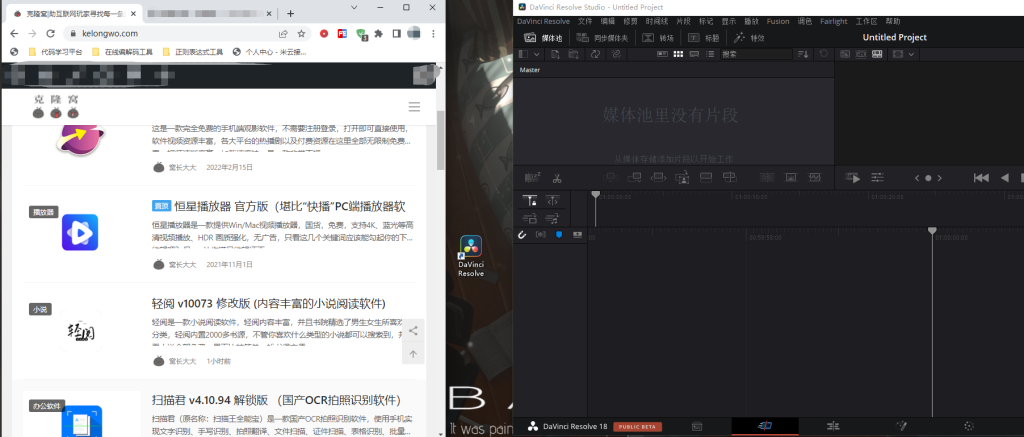This screenshot has width=1024, height=437.
Task: Click the audio only track option icon
Action: click(552, 218)
